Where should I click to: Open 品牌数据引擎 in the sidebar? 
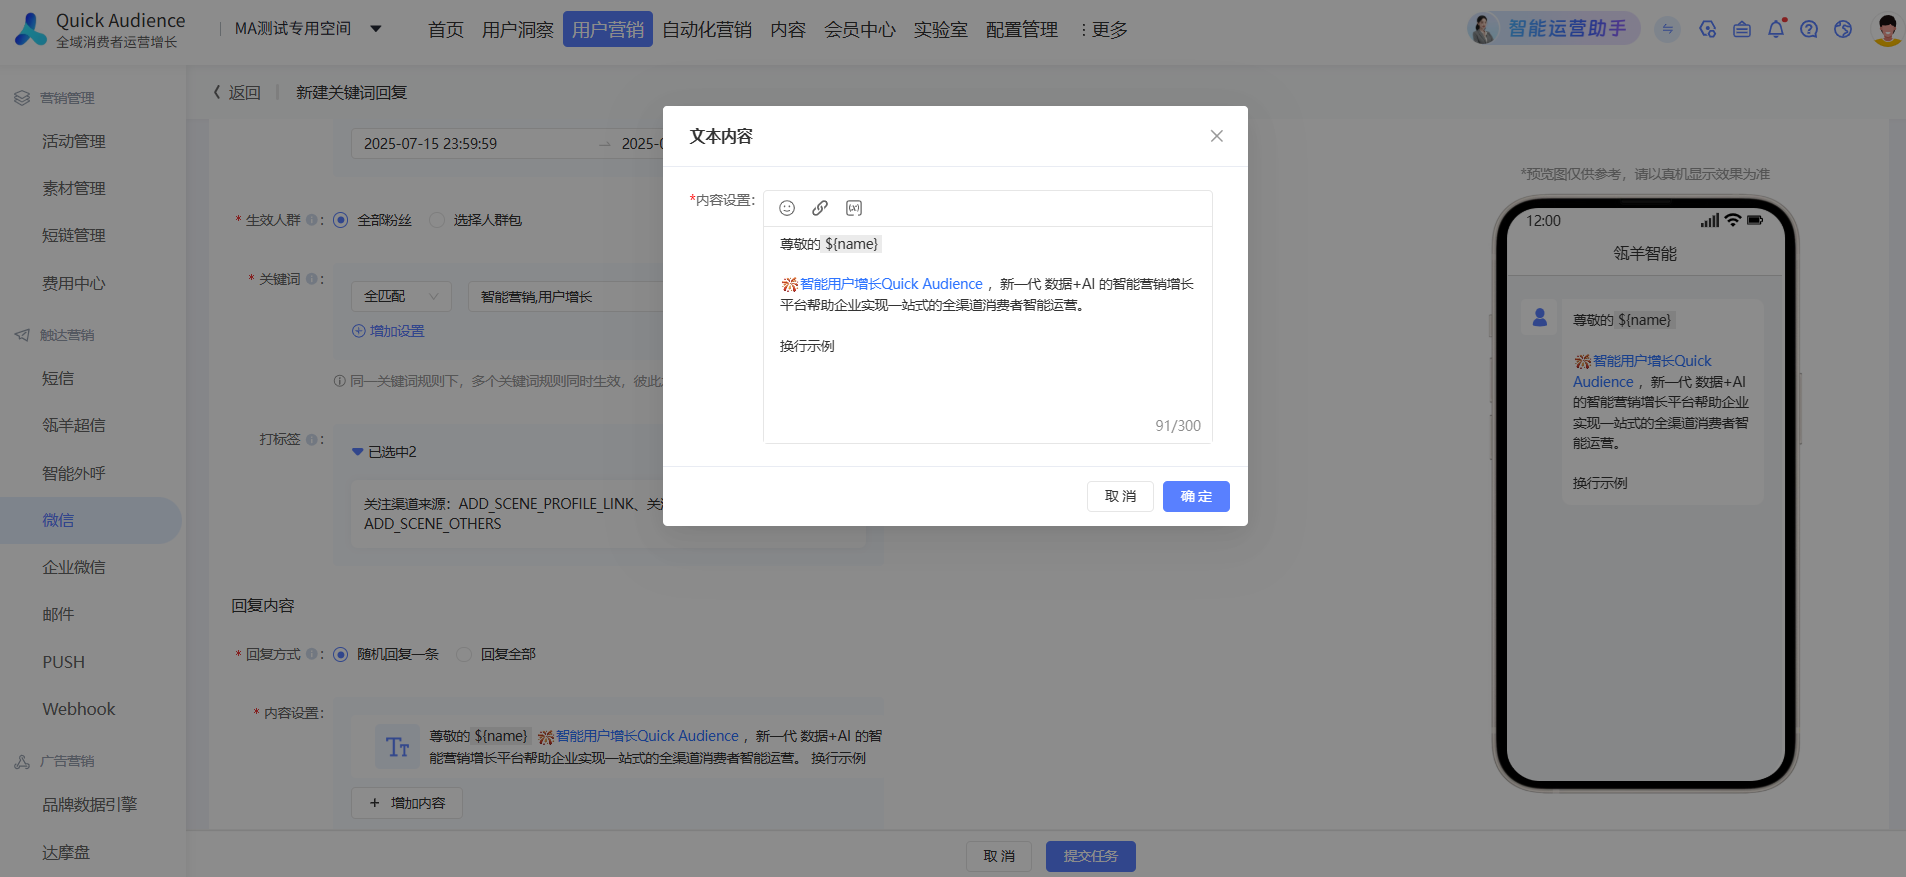91,804
